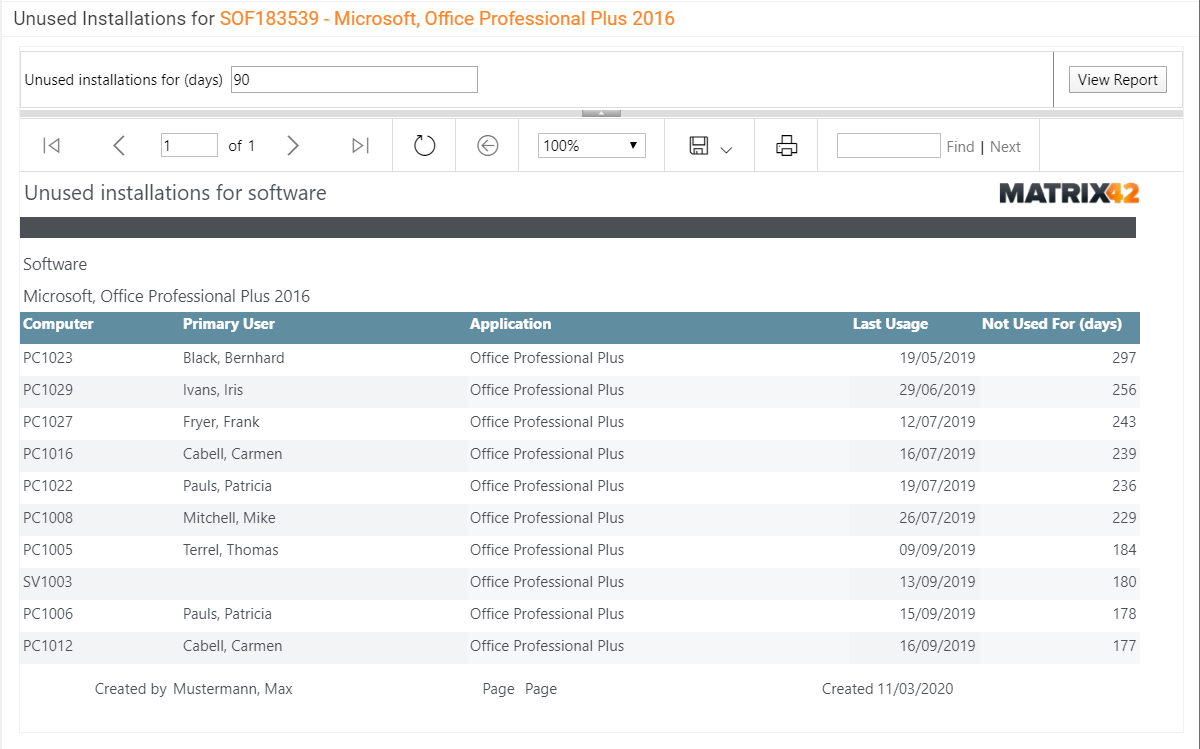This screenshot has width=1200, height=749.
Task: Click primary user Black, Bernhard
Action: coord(234,358)
